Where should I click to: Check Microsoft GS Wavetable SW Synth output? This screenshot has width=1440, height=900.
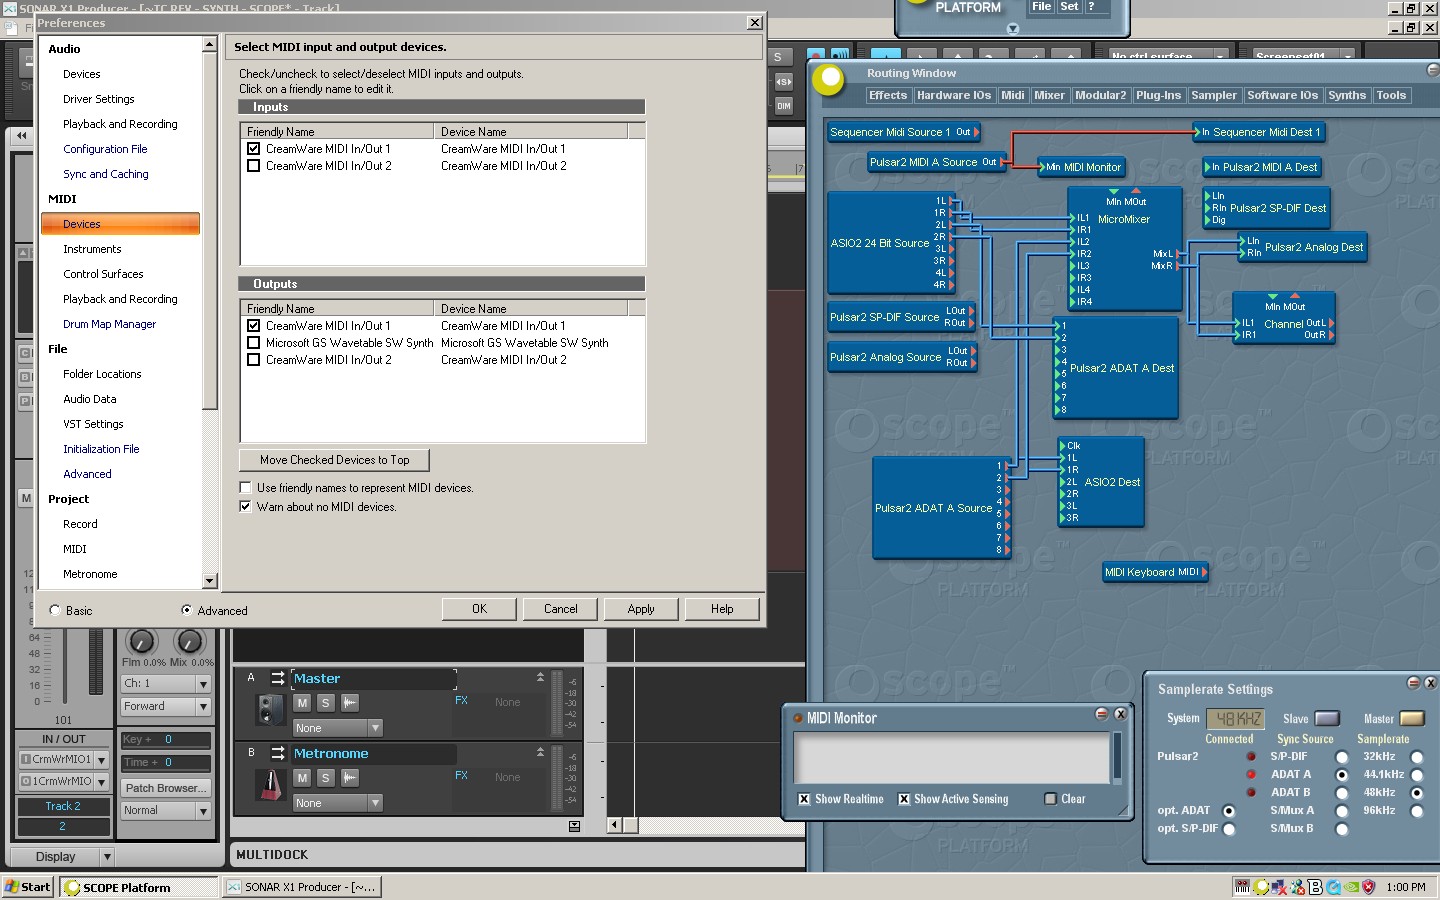(x=254, y=343)
